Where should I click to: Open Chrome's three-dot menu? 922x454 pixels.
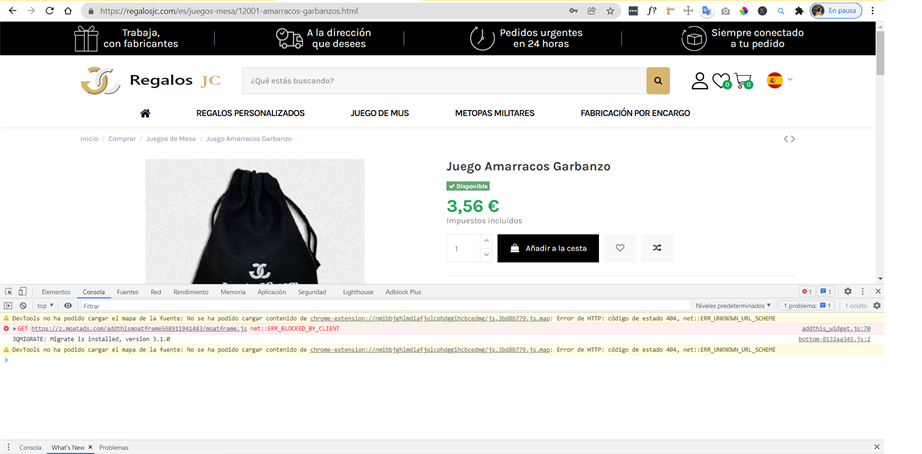click(873, 11)
